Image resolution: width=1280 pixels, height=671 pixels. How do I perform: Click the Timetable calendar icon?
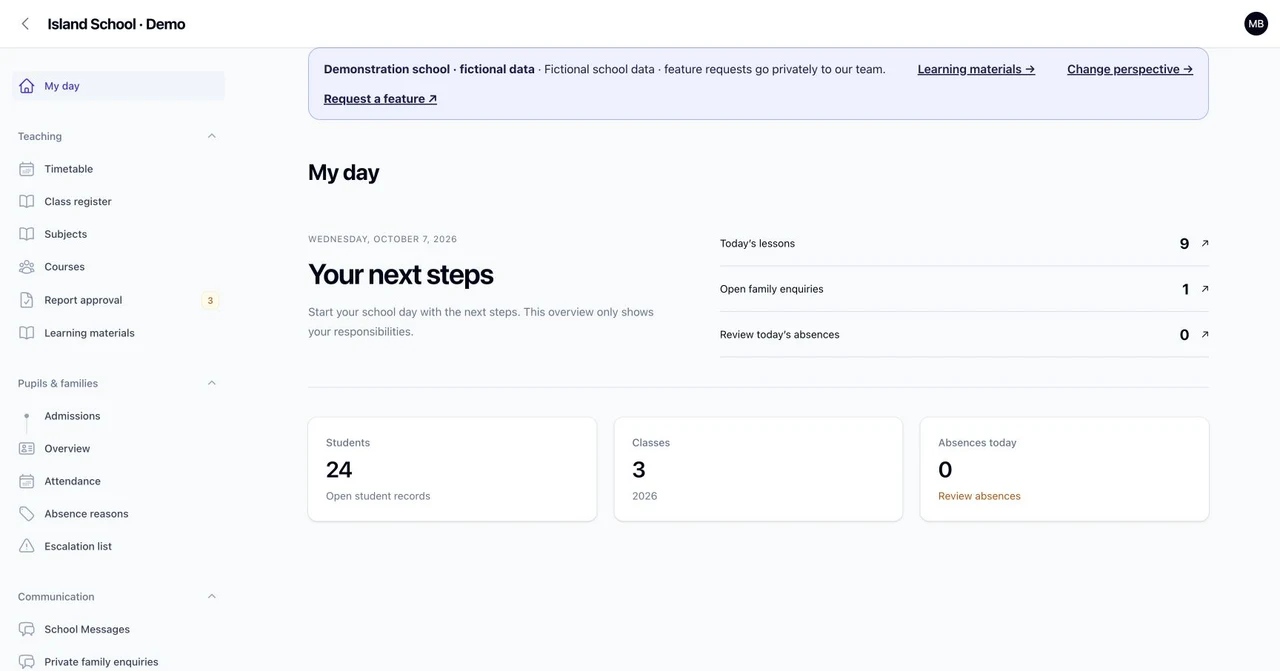click(27, 169)
